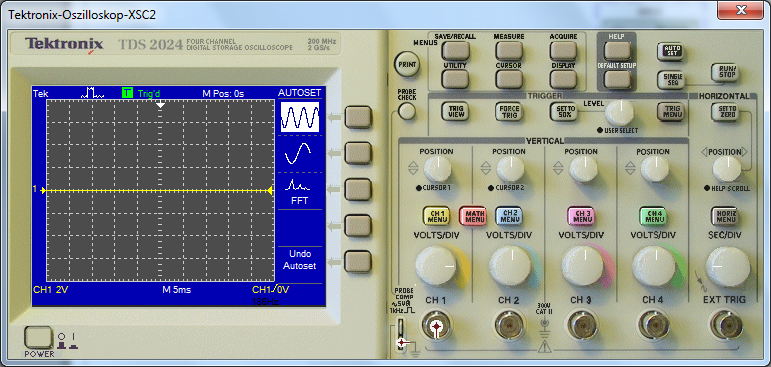Open the MEASURE menu button
This screenshot has width=771, height=367.
[x=509, y=50]
